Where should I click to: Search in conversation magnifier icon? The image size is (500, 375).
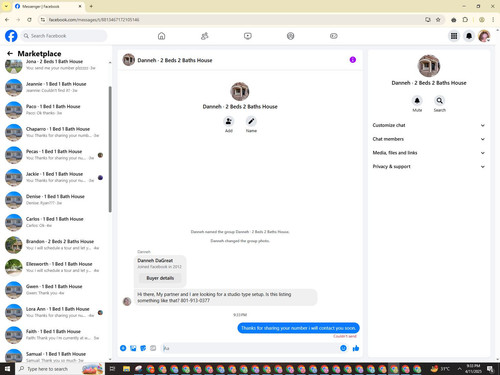[x=440, y=100]
